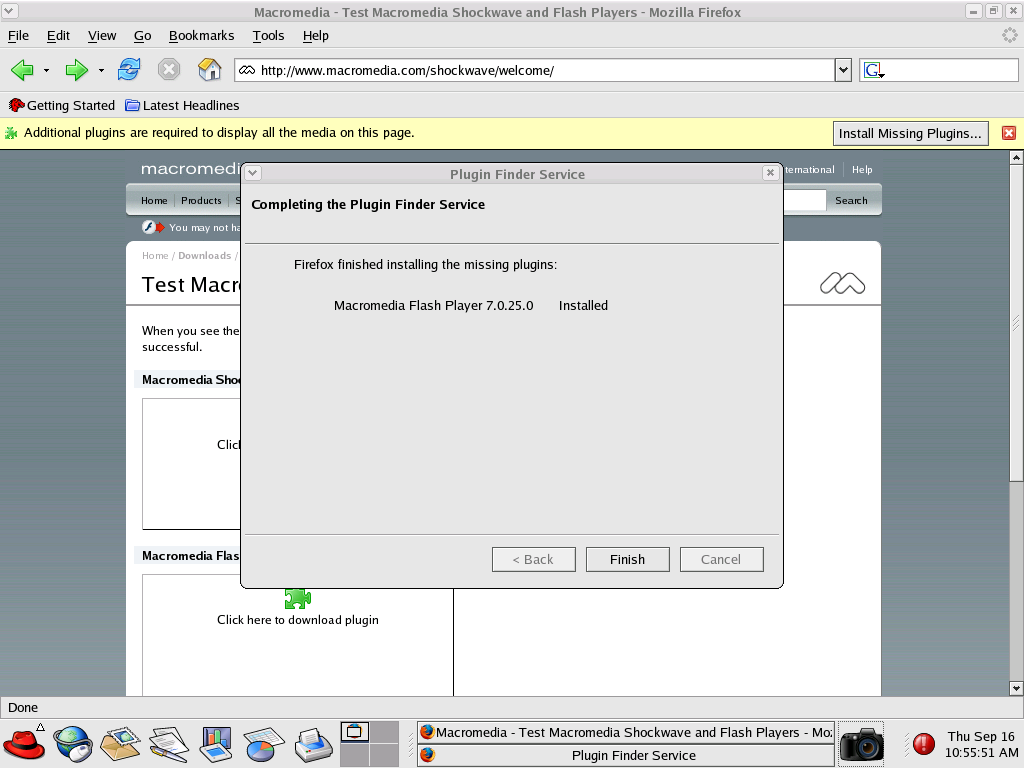This screenshot has height=768, width=1024.
Task: Open the Edit menu
Action: coord(58,35)
